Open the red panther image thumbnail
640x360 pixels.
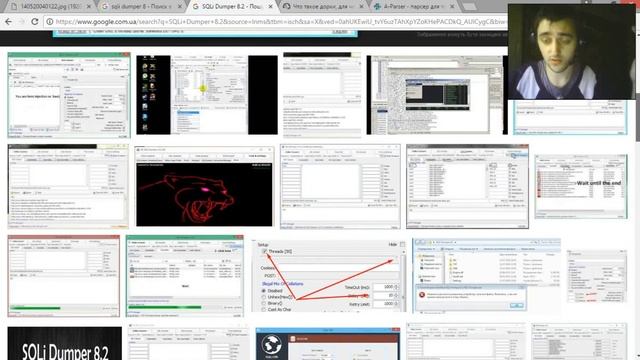point(204,186)
